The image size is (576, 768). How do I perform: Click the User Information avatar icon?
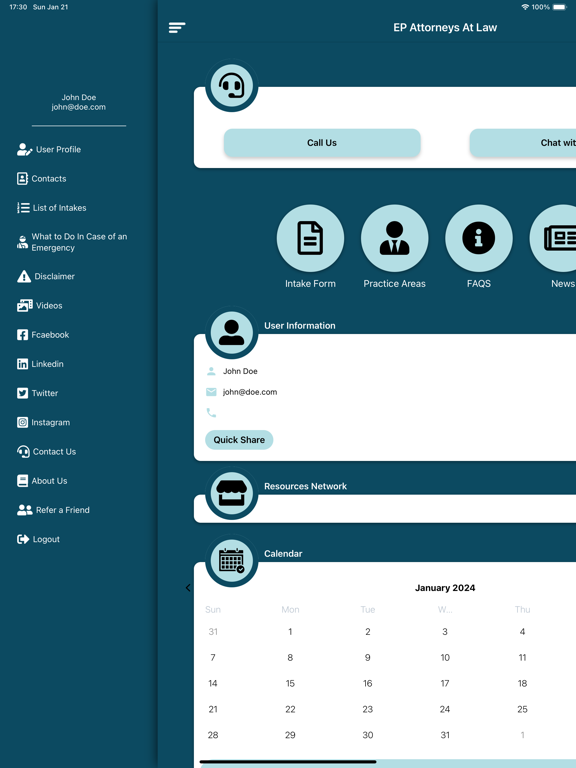coord(231,333)
